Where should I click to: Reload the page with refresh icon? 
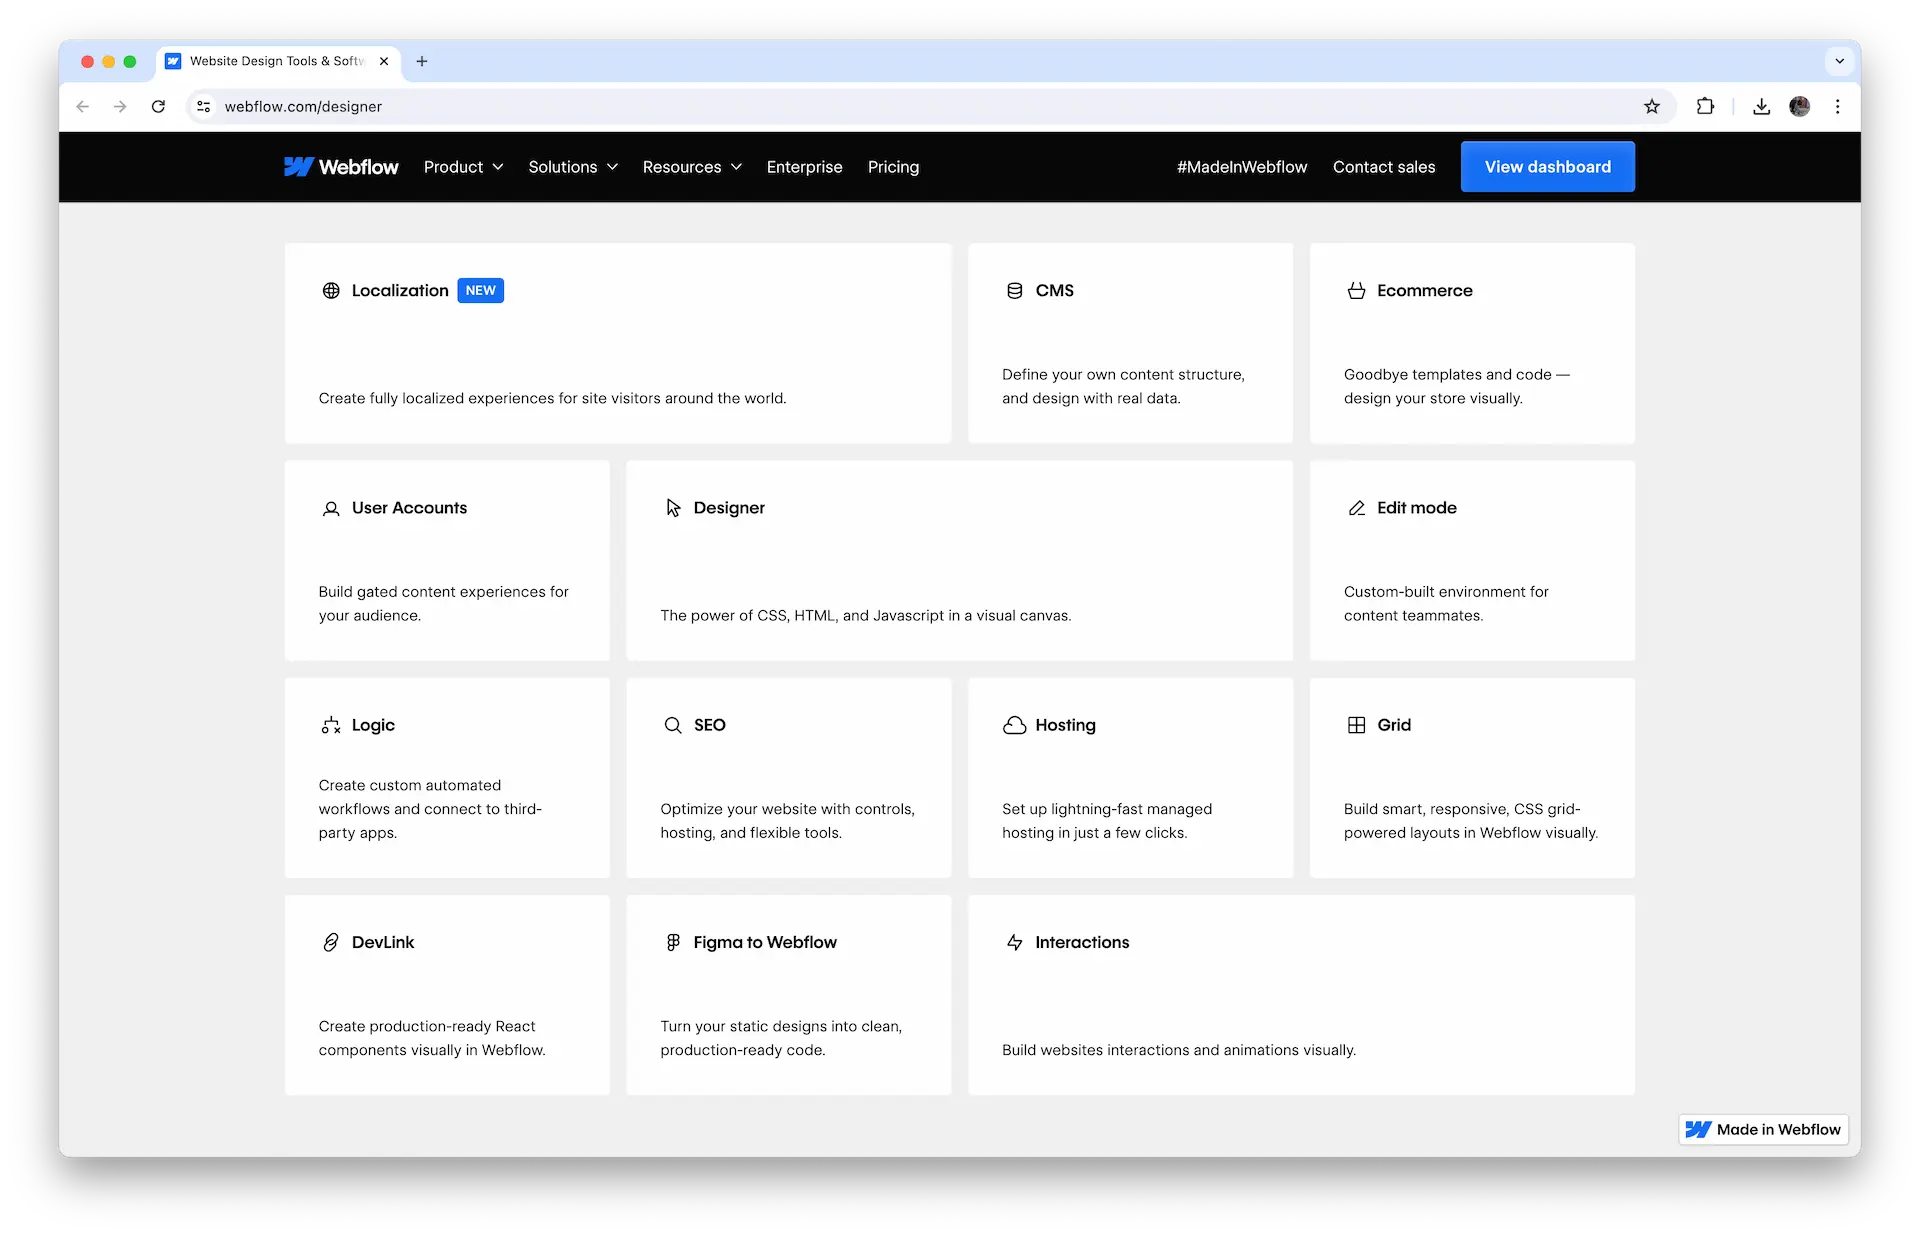point(158,106)
